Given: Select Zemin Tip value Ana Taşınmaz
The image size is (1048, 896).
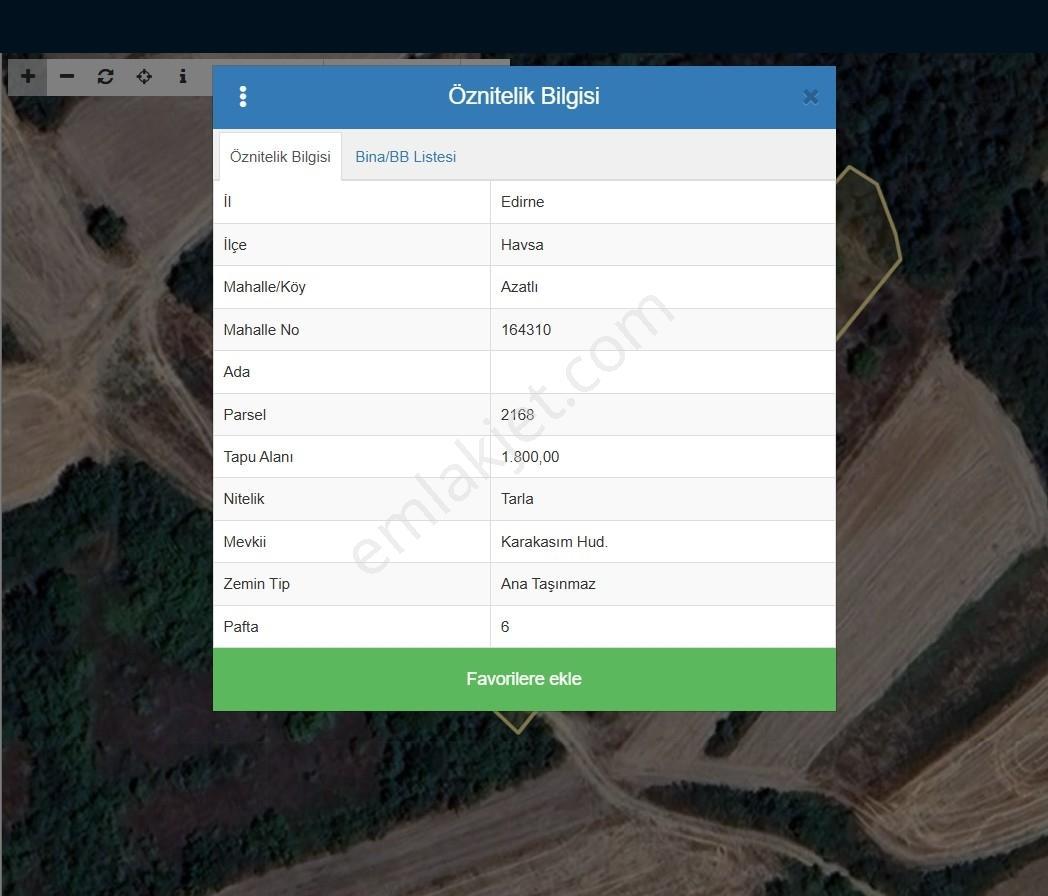Looking at the screenshot, I should coord(548,584).
